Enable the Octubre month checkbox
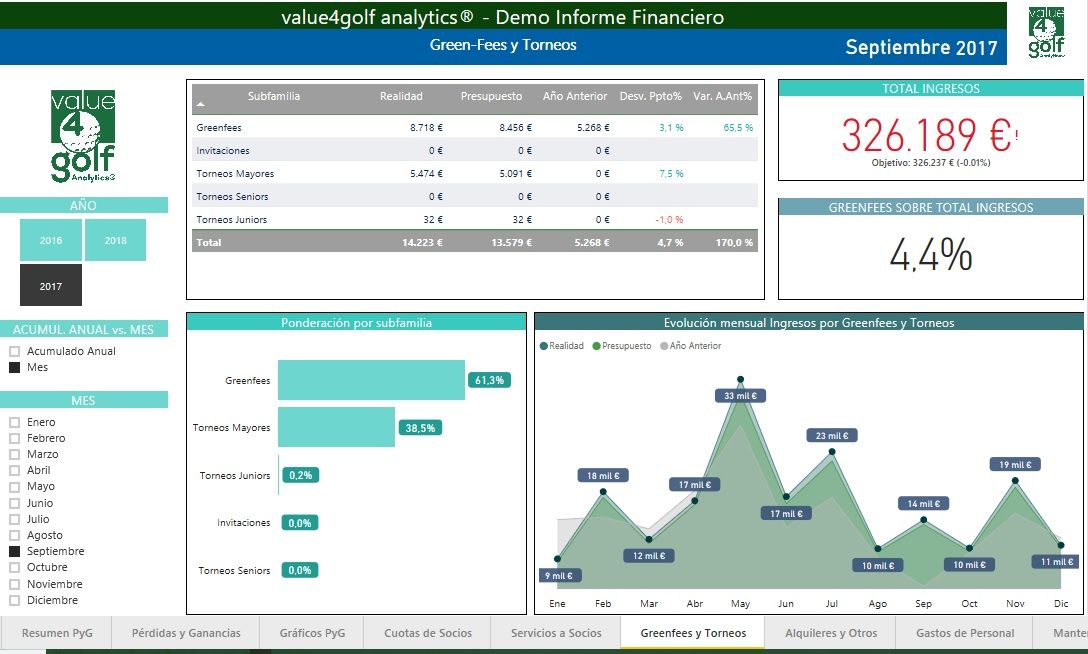The image size is (1088, 654). tap(15, 567)
